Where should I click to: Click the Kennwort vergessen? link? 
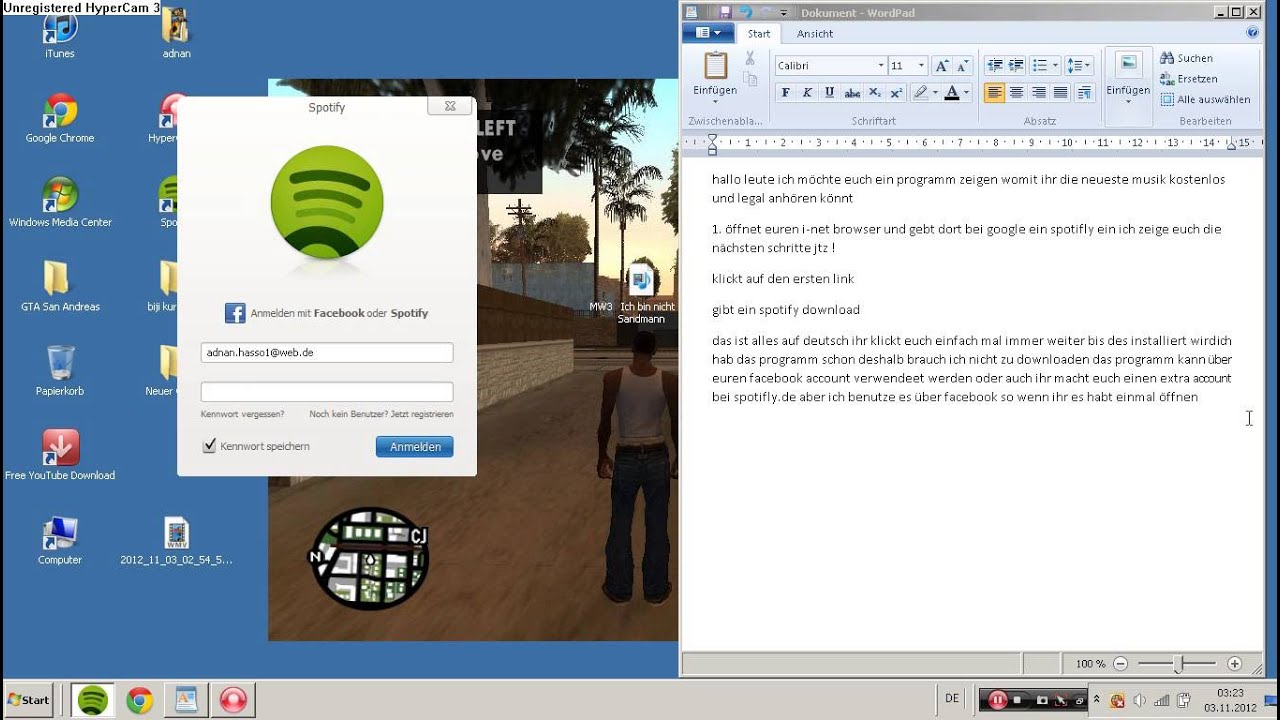click(242, 414)
